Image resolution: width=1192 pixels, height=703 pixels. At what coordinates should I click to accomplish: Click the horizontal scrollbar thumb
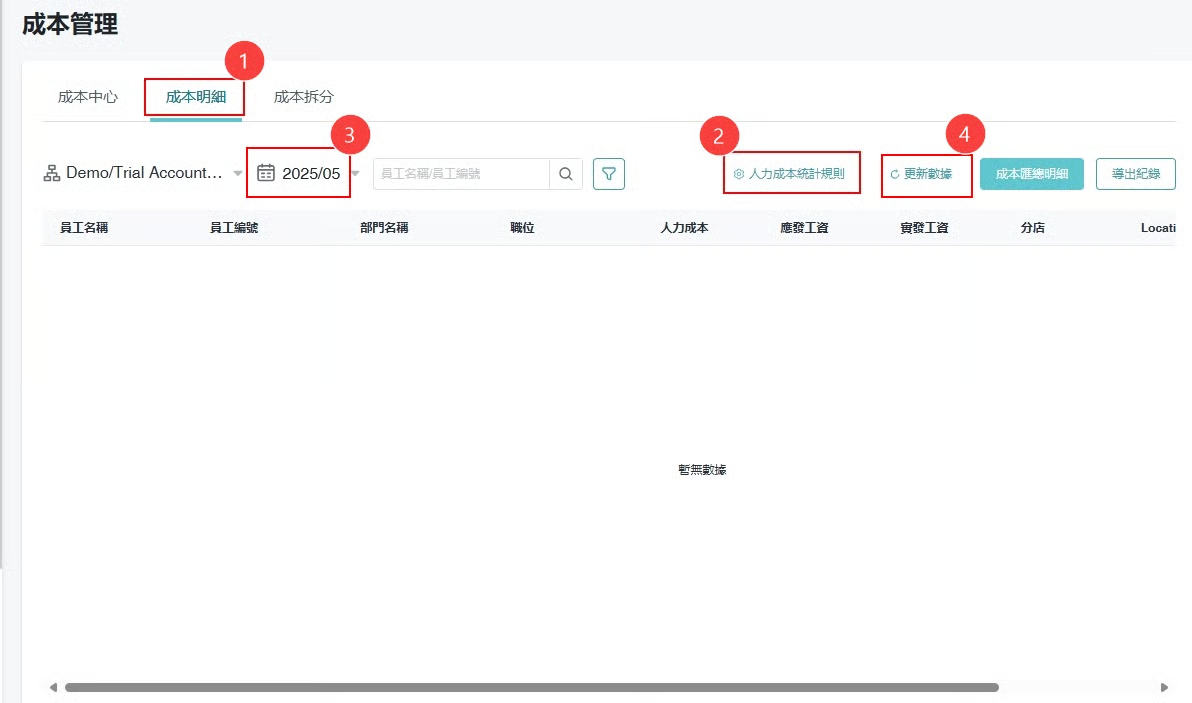531,688
